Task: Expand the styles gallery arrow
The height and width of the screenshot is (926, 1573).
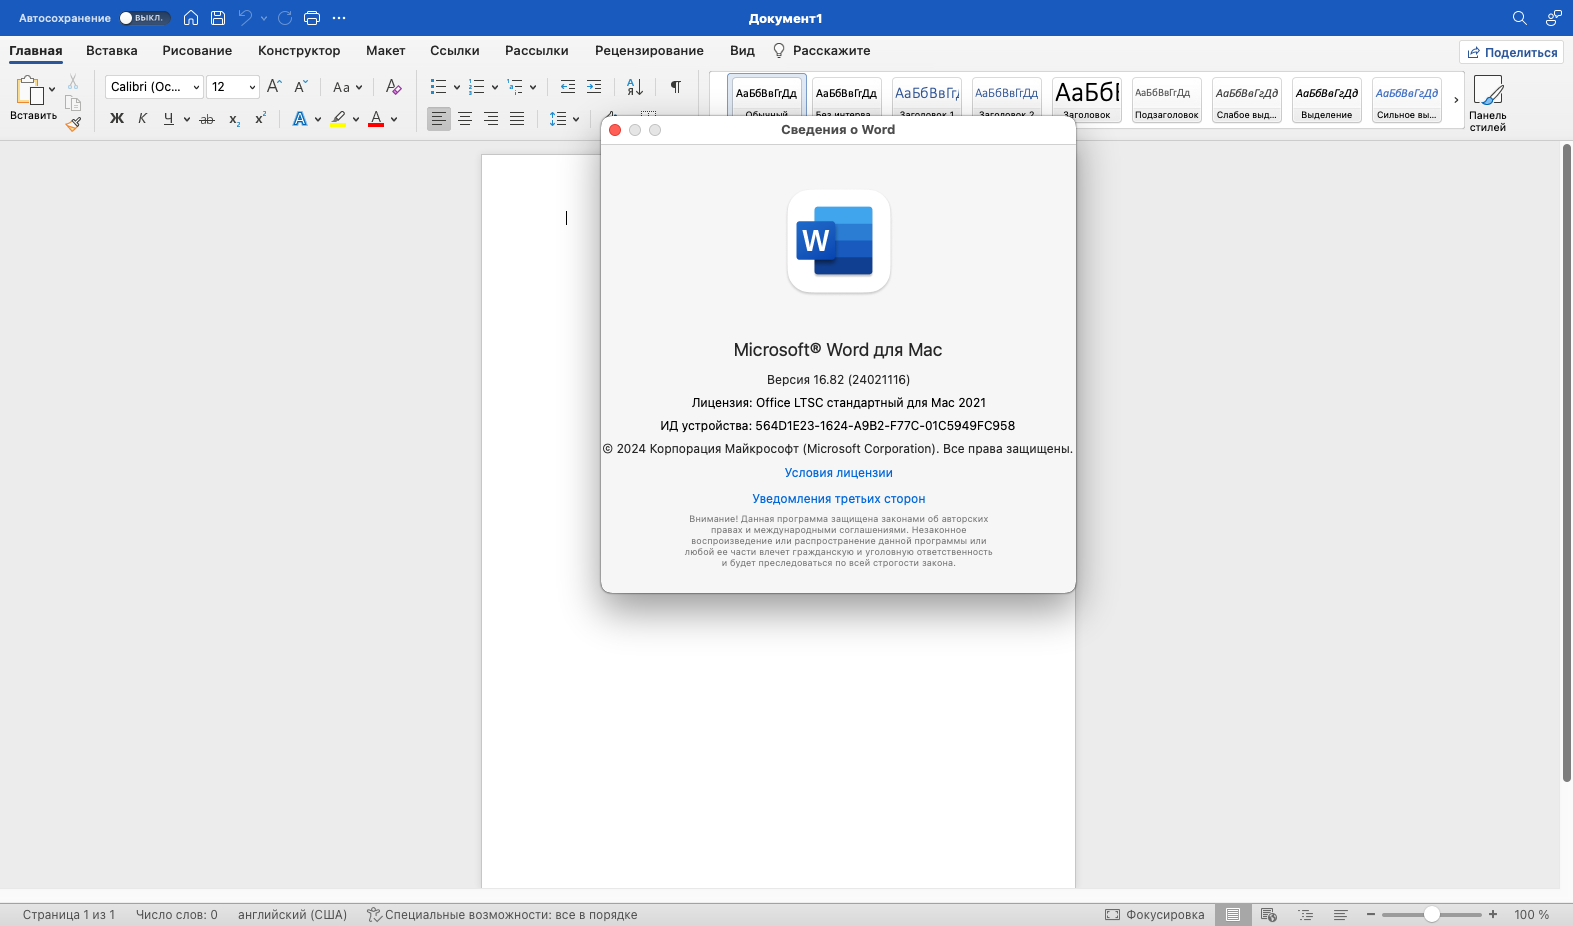Action: [1456, 100]
